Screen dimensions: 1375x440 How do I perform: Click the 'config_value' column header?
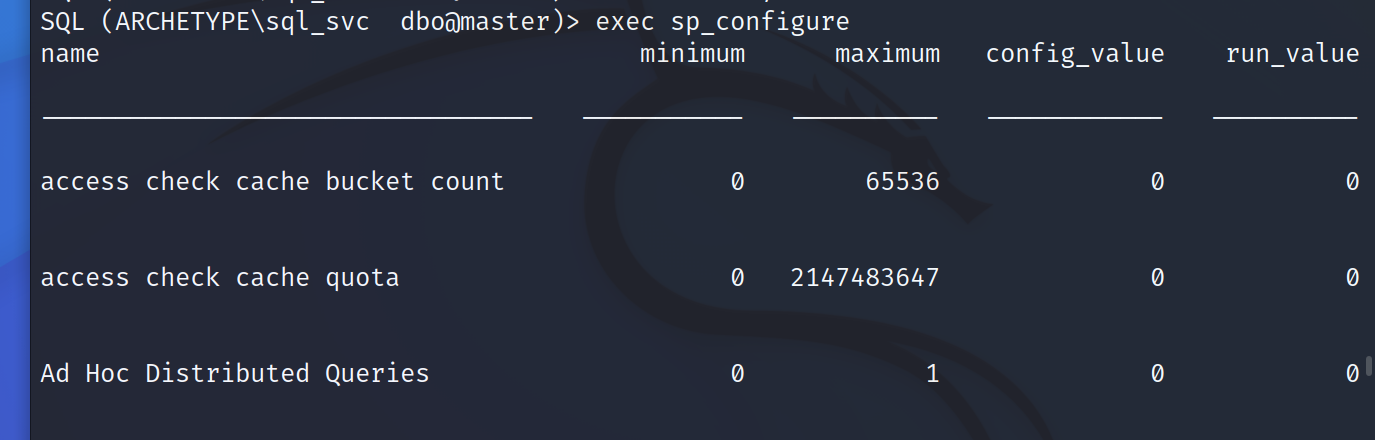[1075, 54]
